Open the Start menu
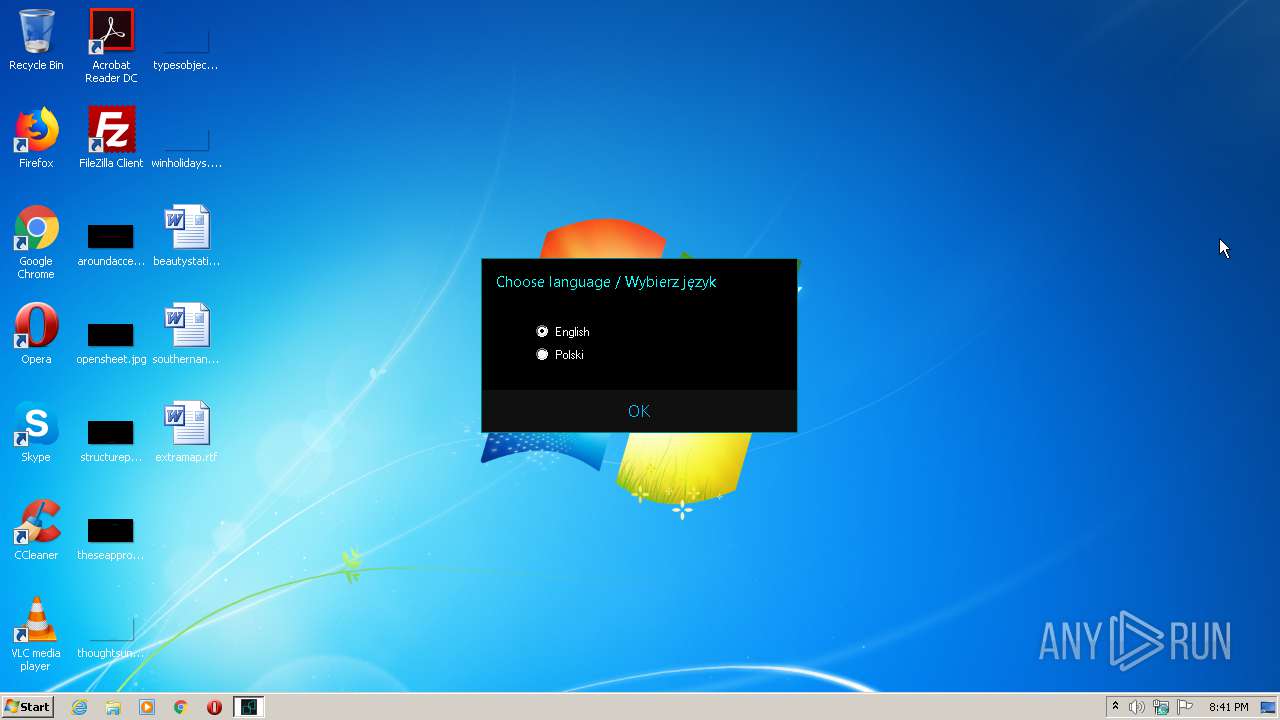 coord(28,707)
